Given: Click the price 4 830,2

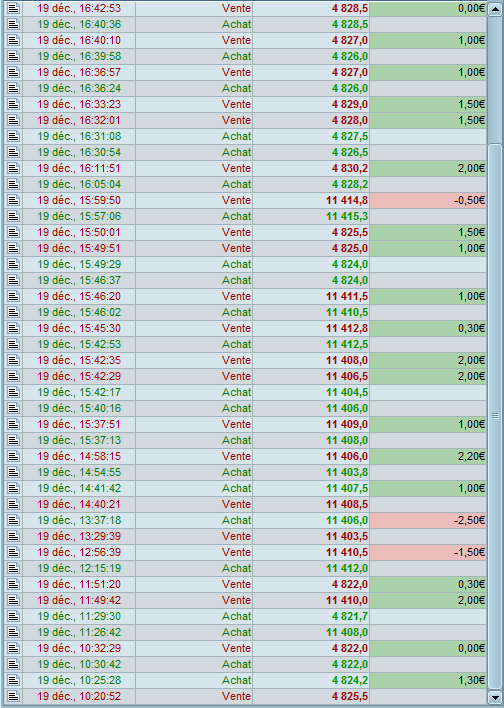Looking at the screenshot, I should pyautogui.click(x=350, y=168).
